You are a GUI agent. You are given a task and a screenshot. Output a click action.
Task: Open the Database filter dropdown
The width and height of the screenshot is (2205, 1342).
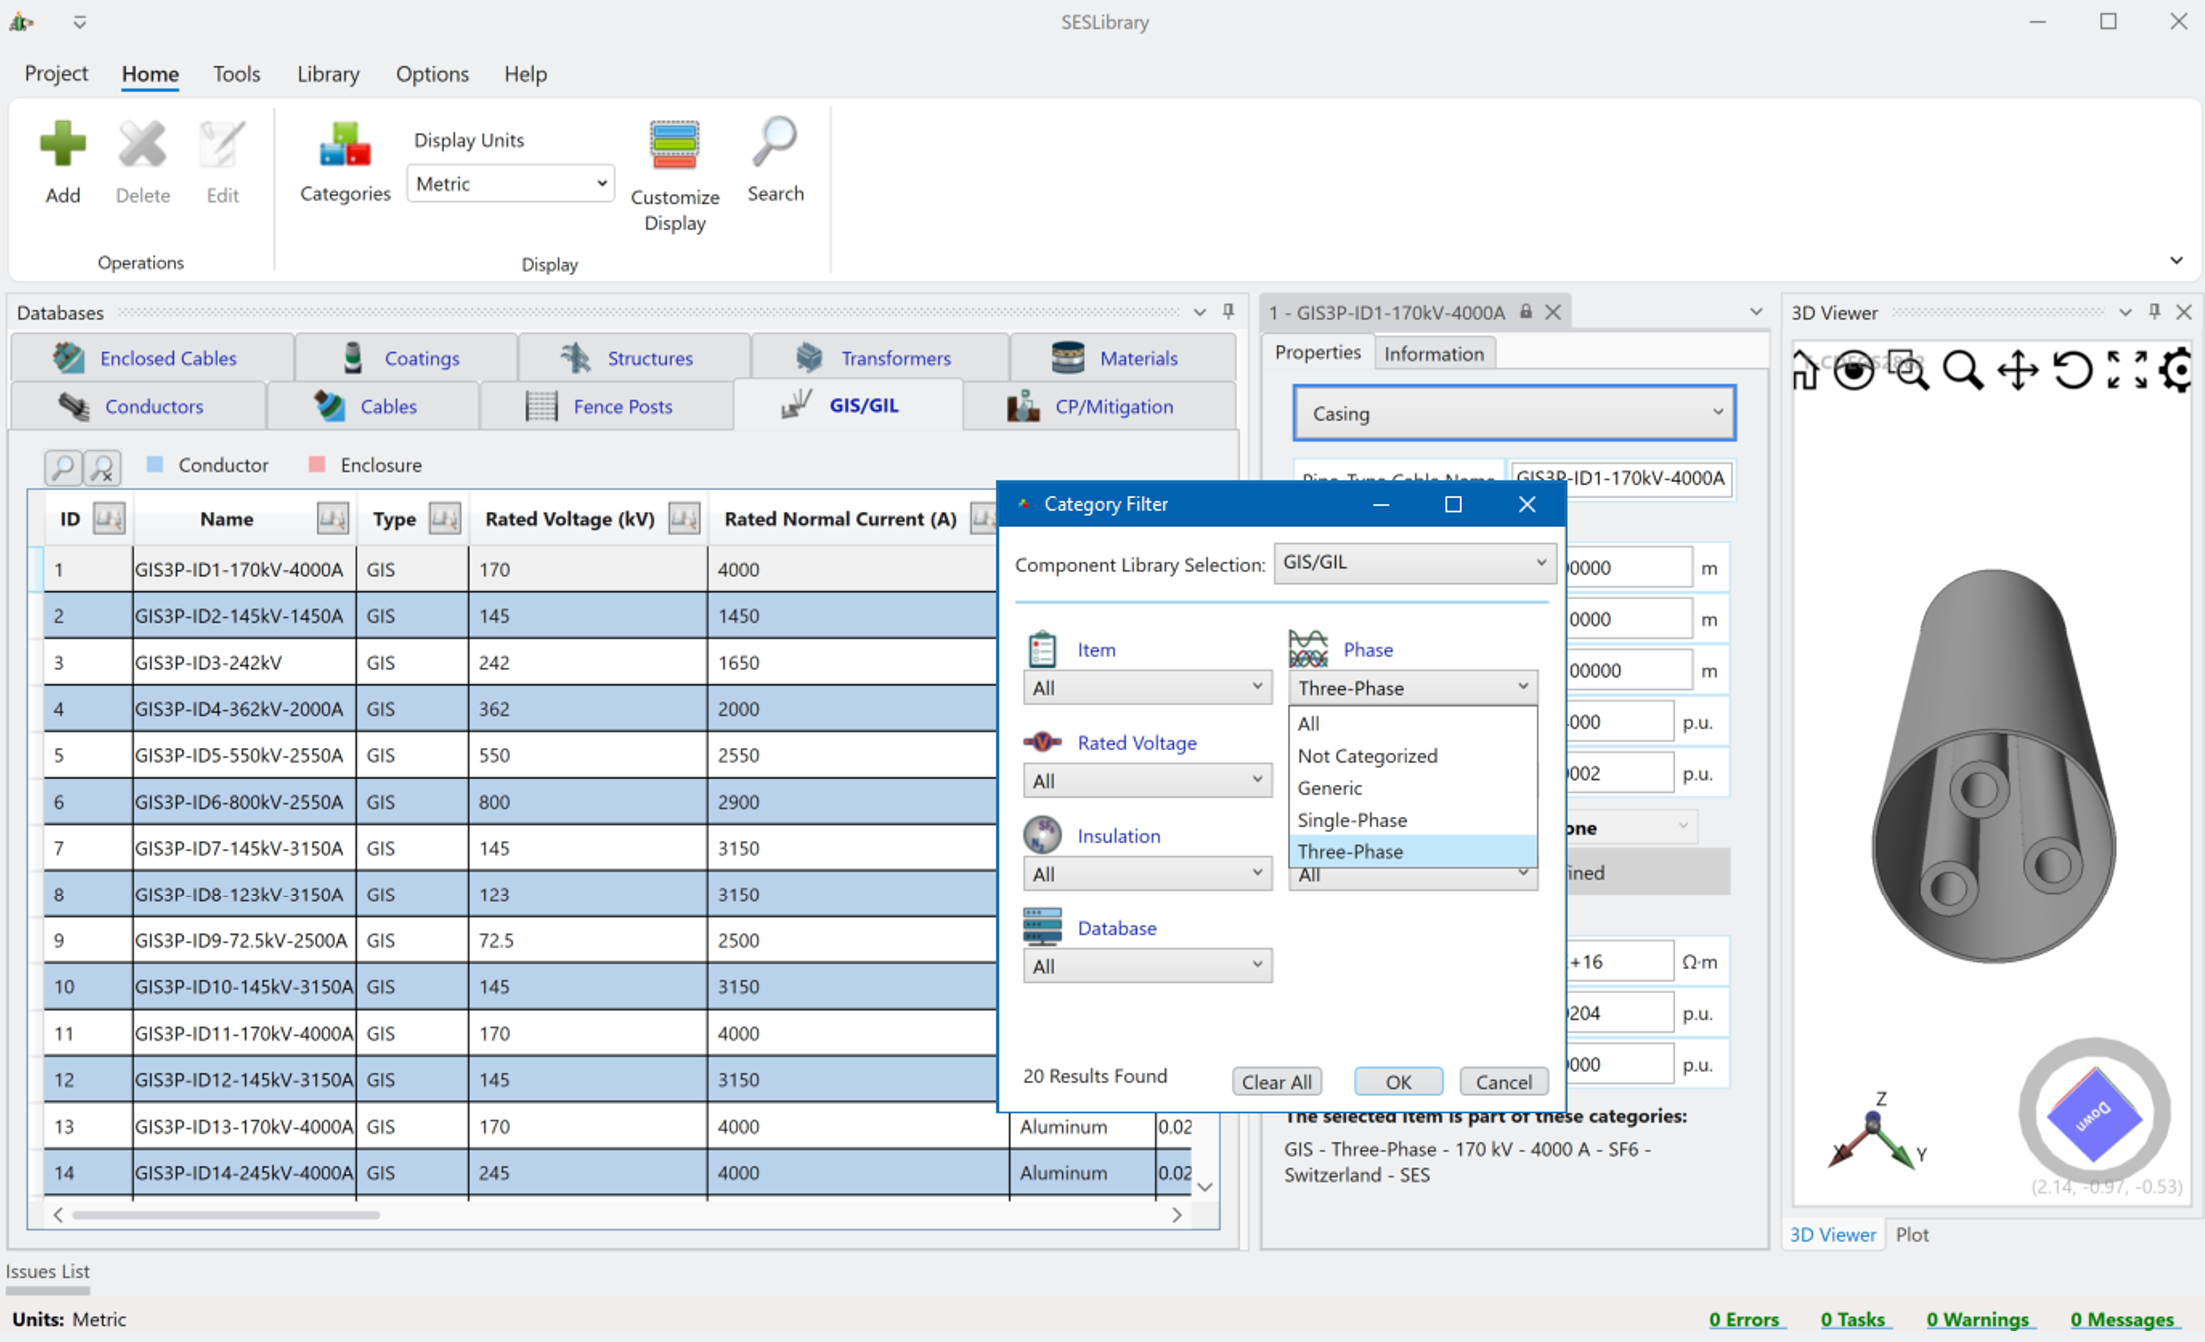click(1147, 966)
